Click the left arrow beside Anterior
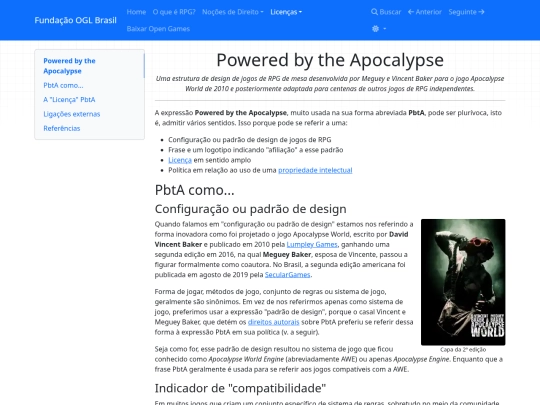The height and width of the screenshot is (405, 540). click(411, 12)
